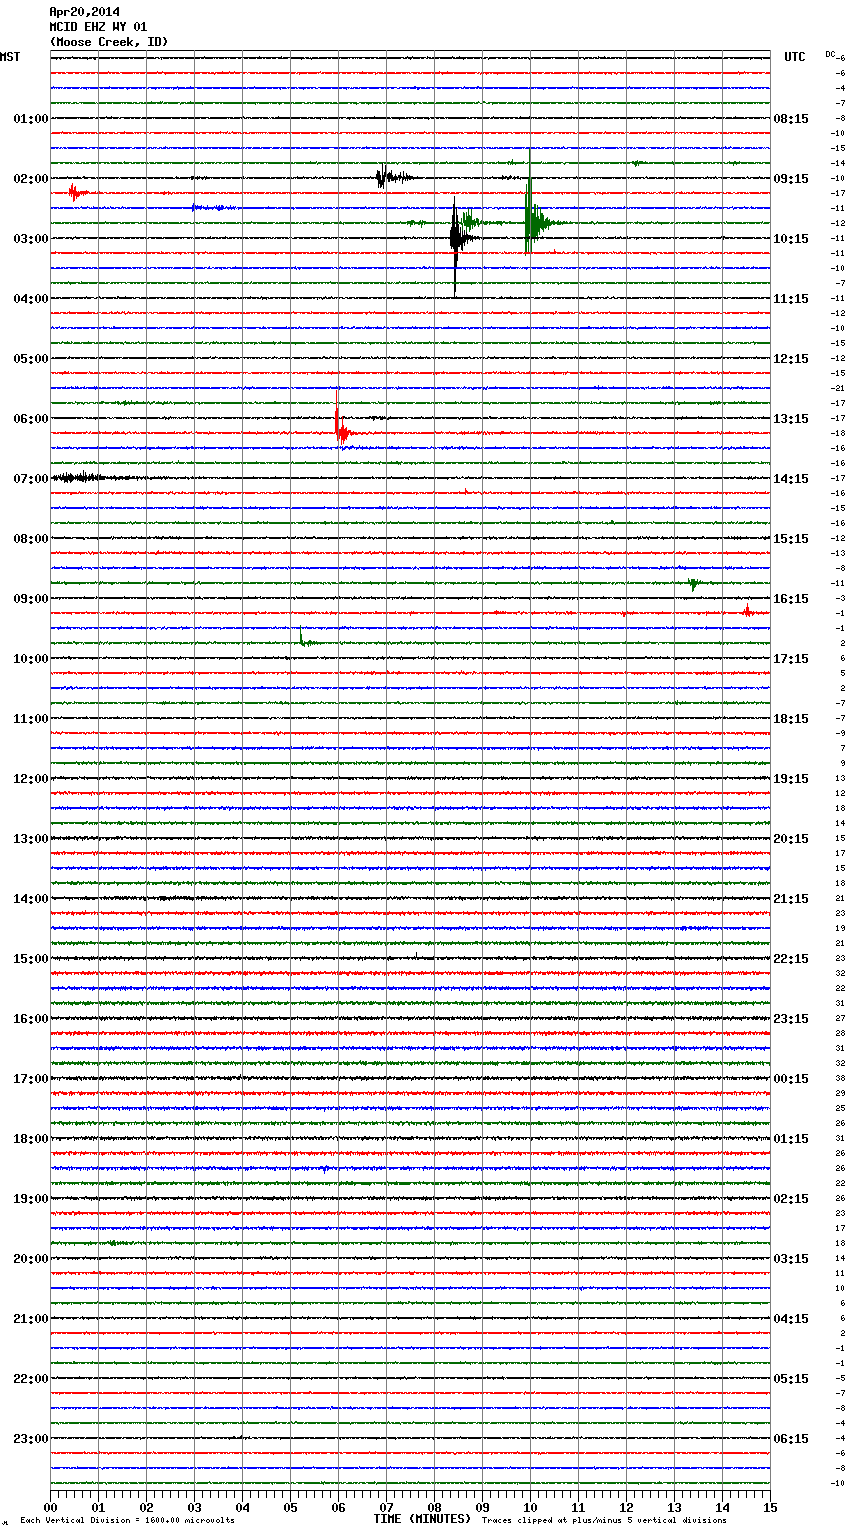The image size is (850, 1534).
Task: Click the large black spike on the 03:00 trace
Action: [x=455, y=240]
